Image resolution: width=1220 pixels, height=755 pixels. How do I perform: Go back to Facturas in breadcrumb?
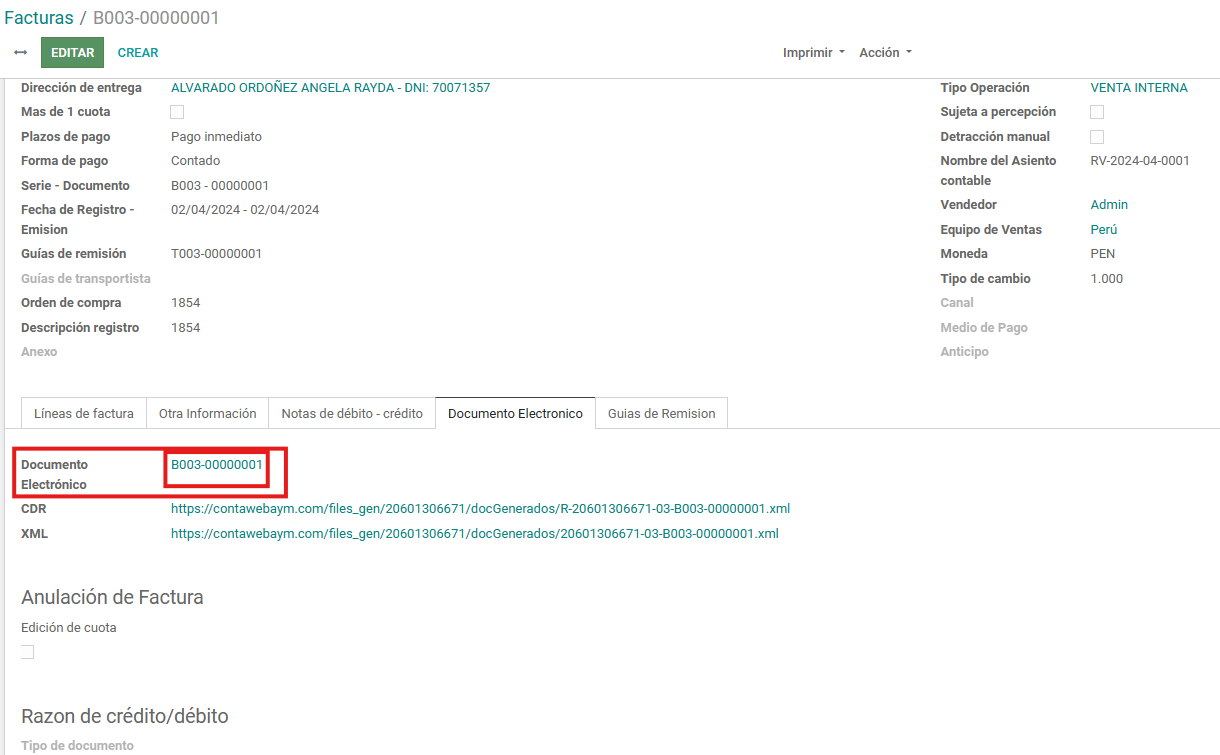pos(39,18)
